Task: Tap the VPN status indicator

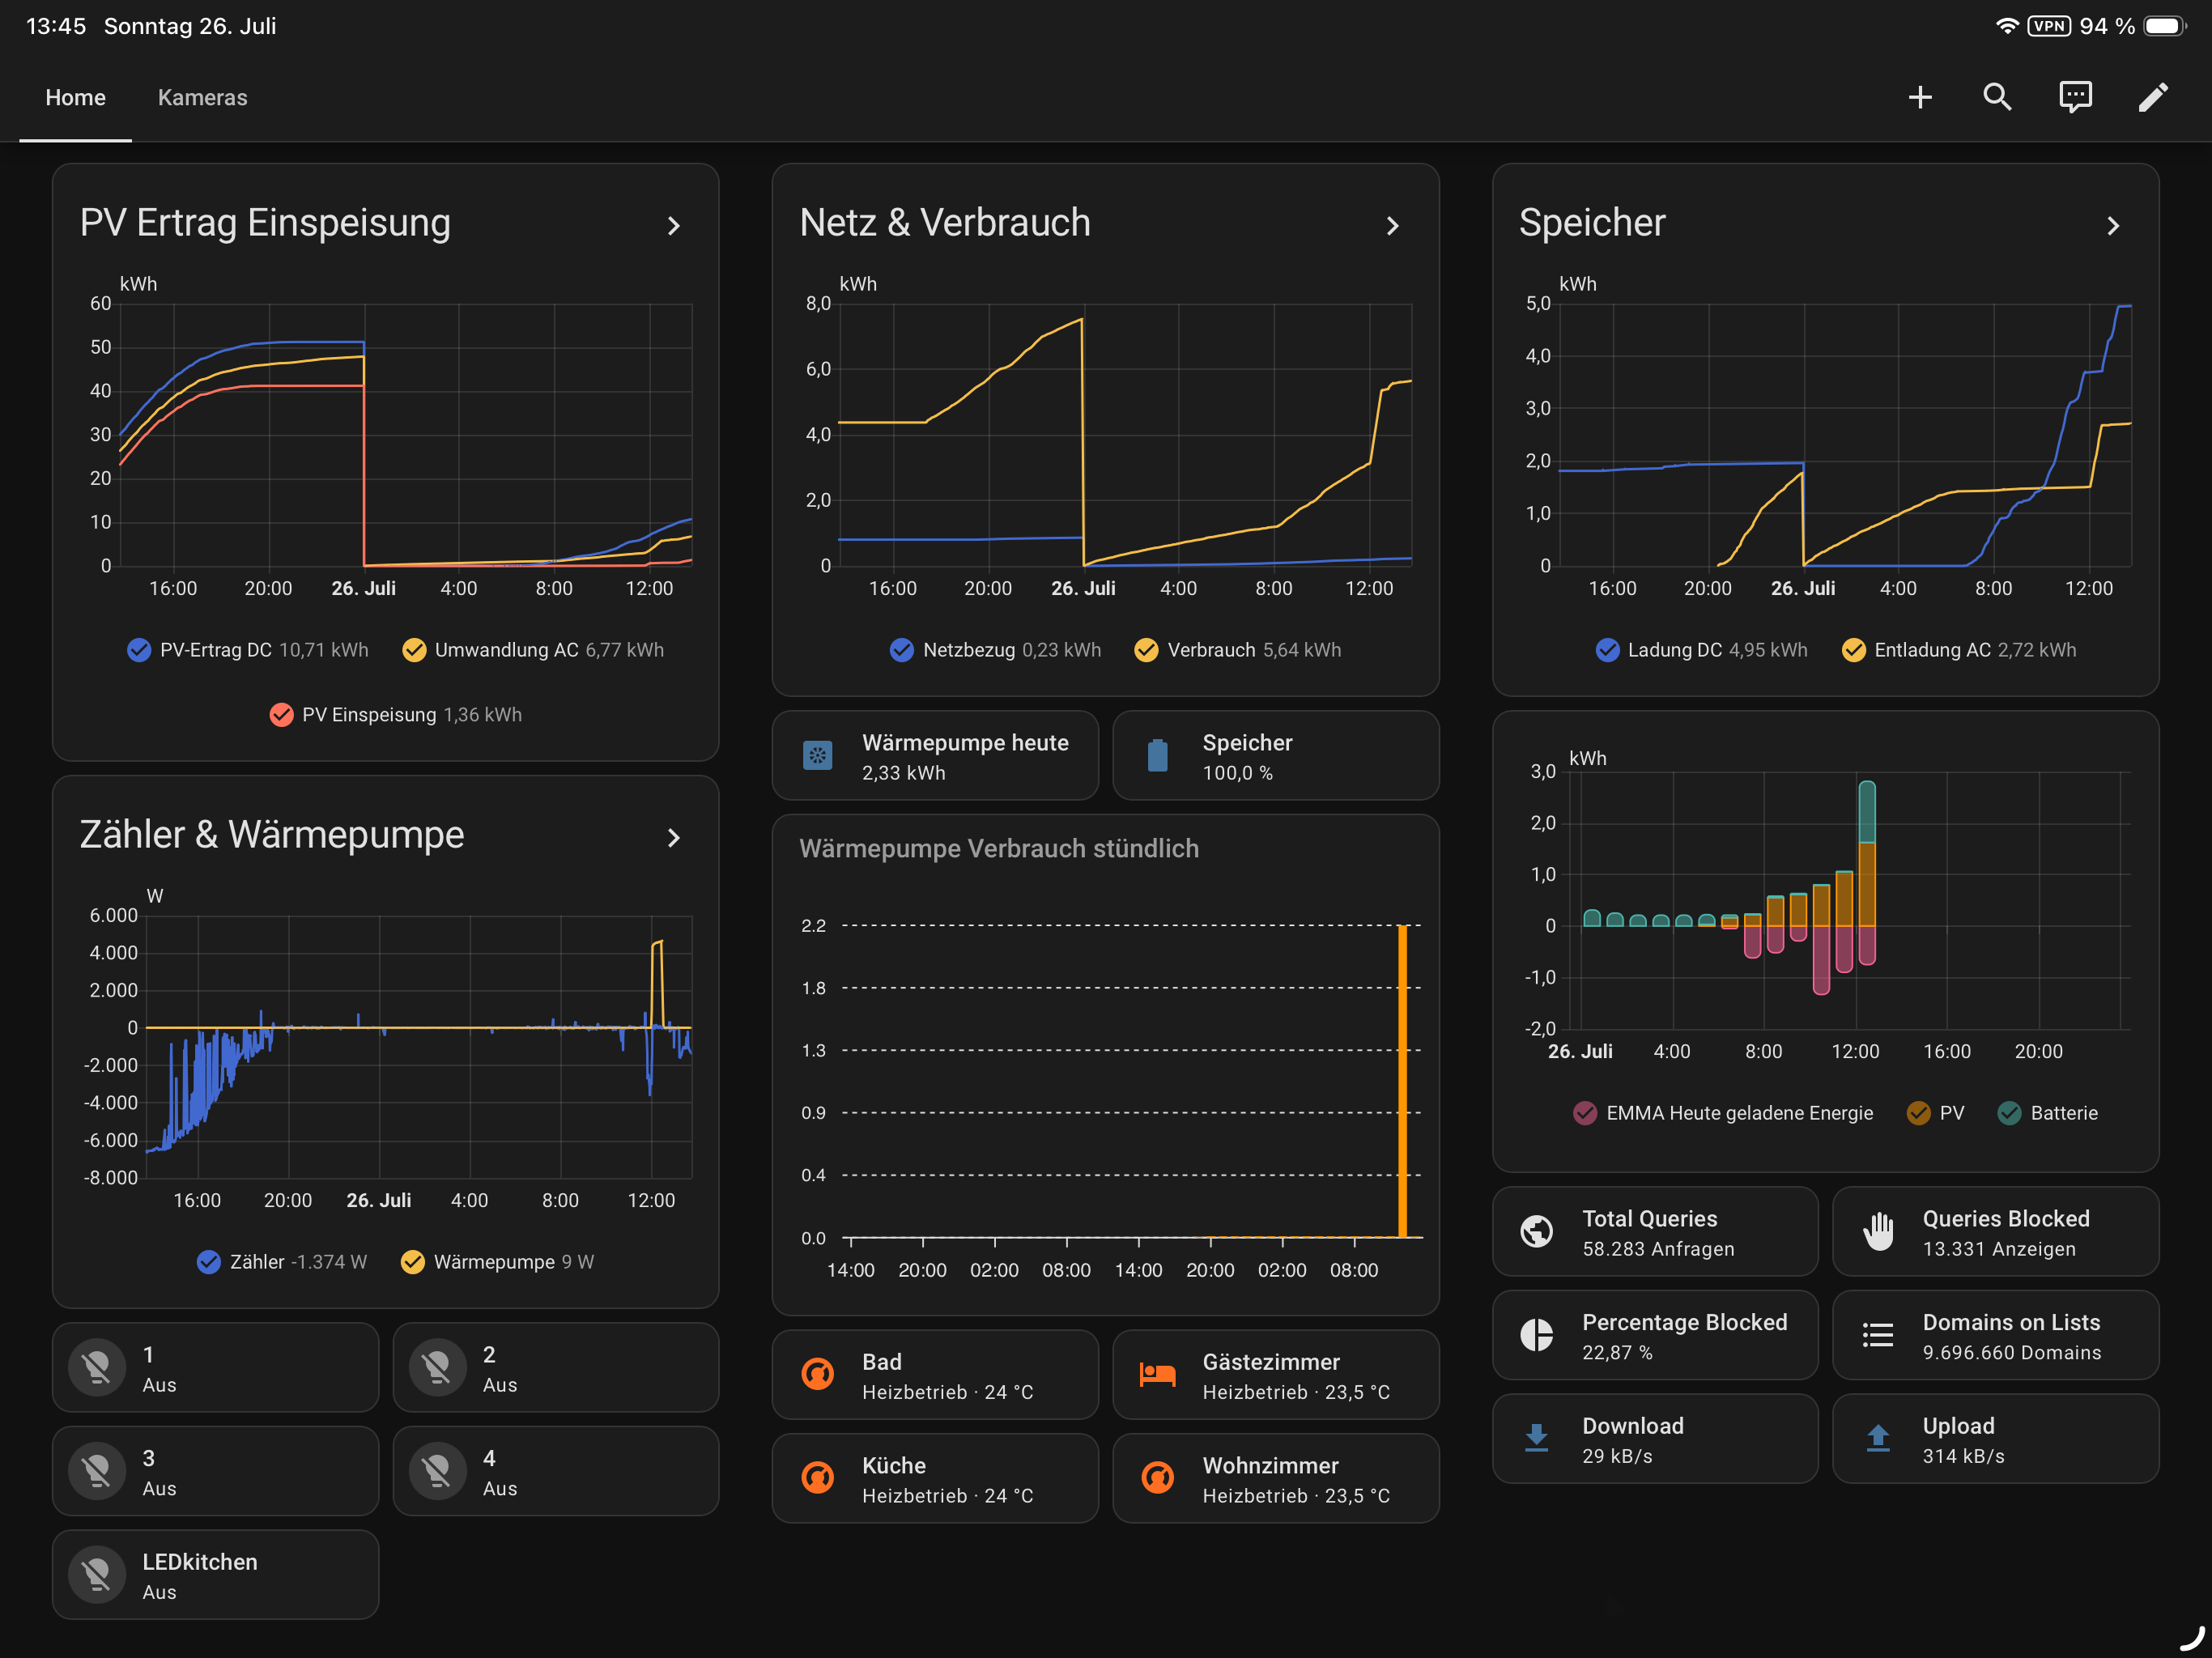Action: click(x=2048, y=26)
